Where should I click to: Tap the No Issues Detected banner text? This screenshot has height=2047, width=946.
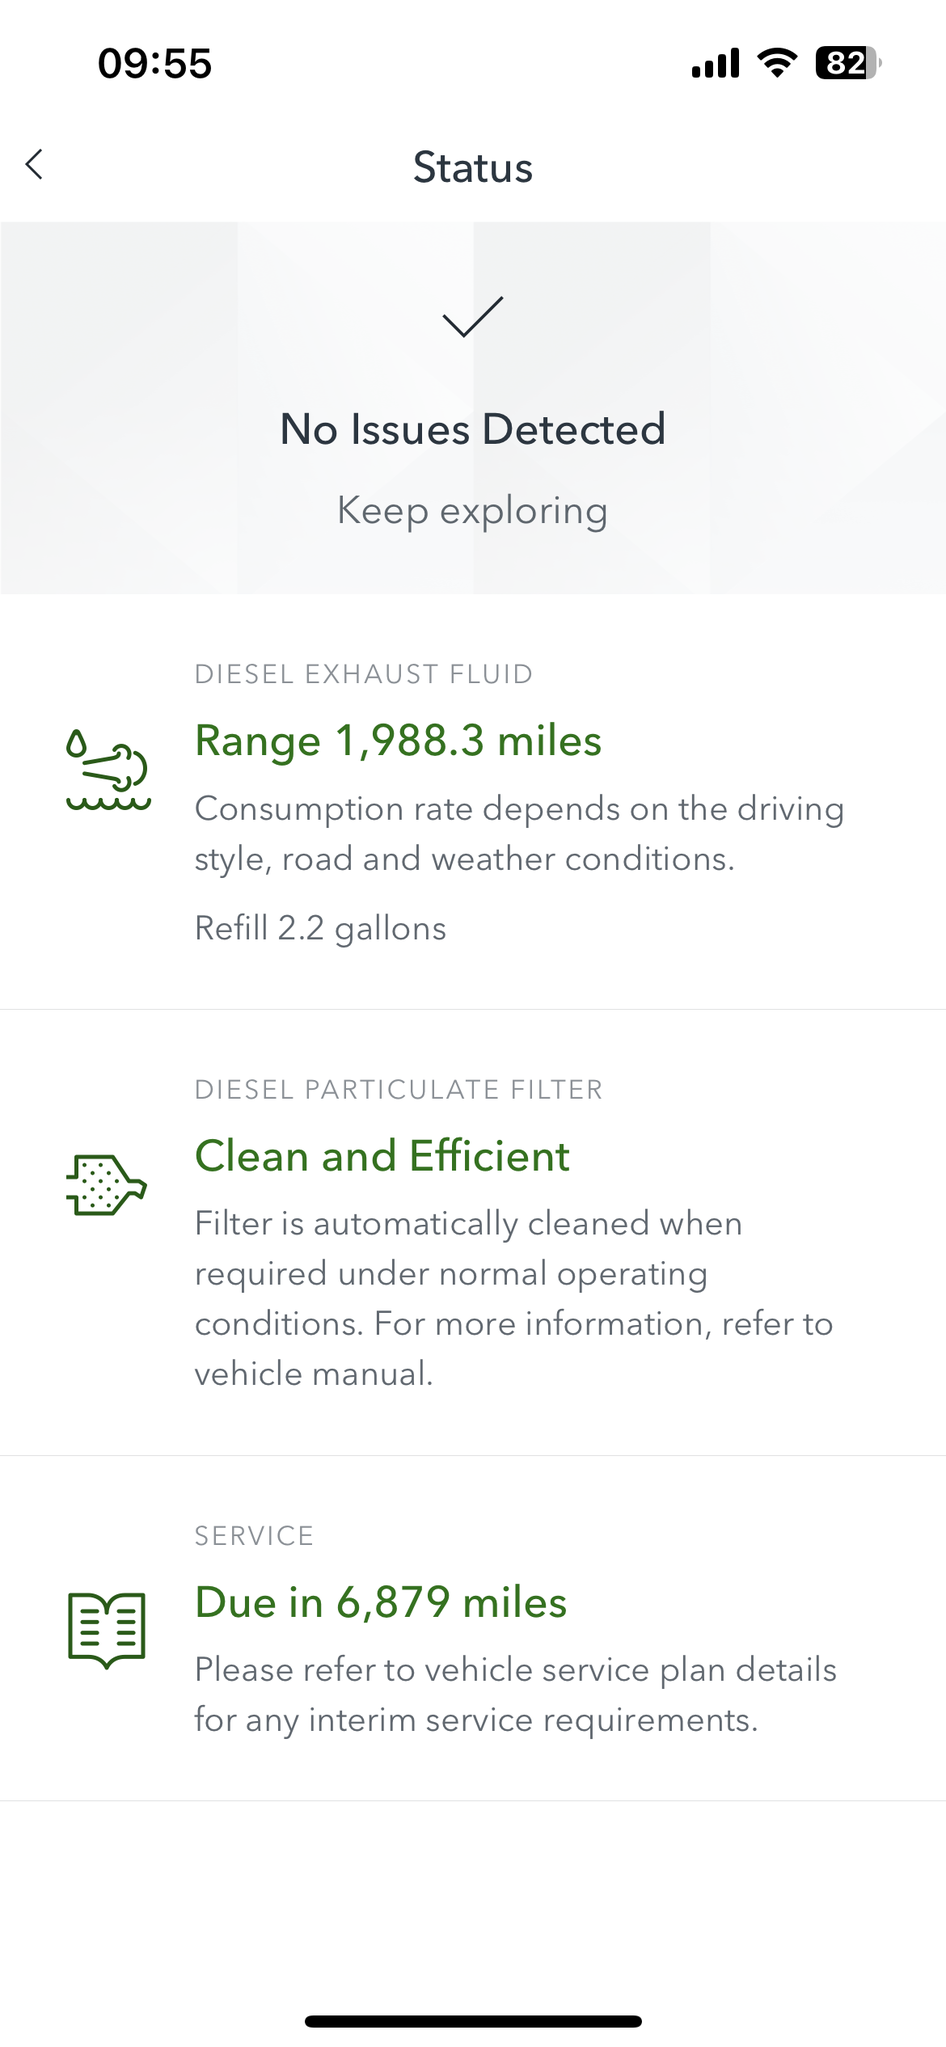tap(473, 429)
